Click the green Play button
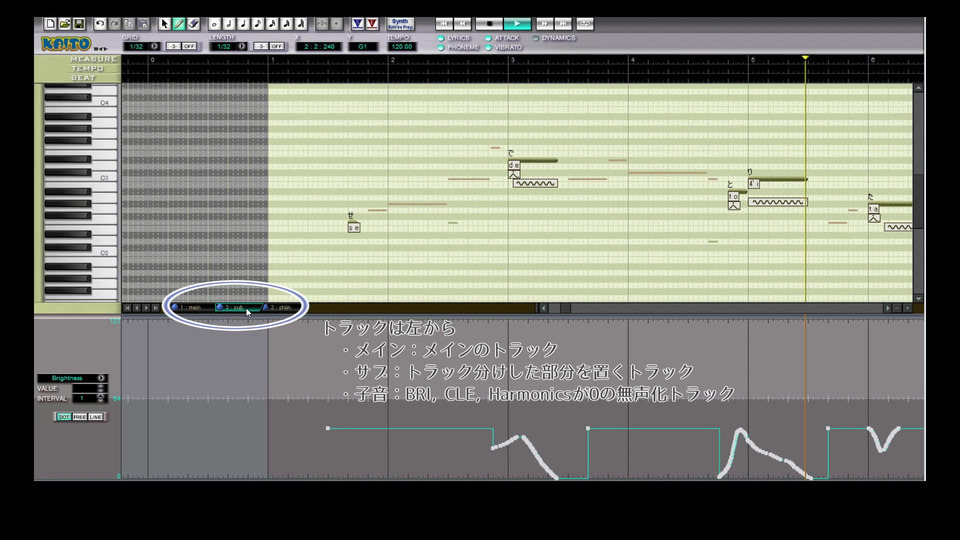 tap(517, 24)
